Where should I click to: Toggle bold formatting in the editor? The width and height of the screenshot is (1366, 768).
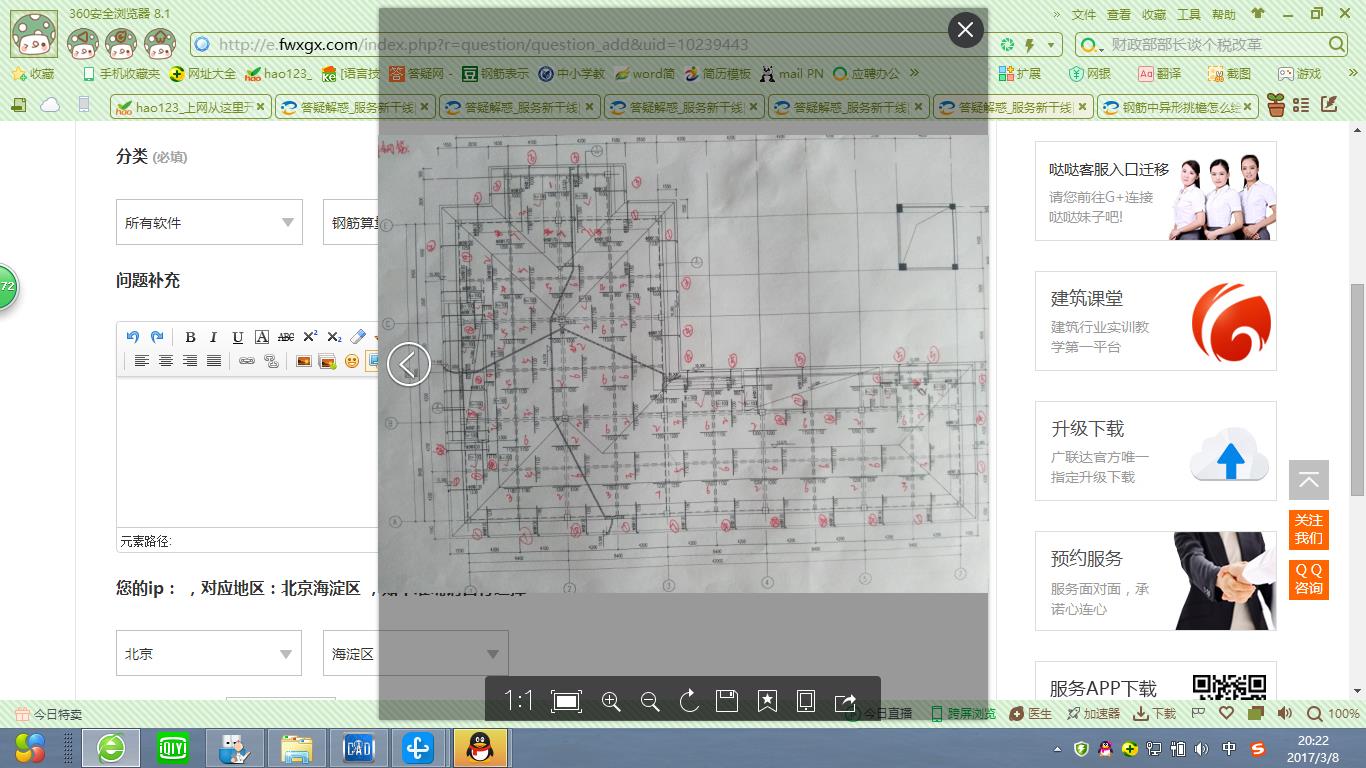(190, 337)
